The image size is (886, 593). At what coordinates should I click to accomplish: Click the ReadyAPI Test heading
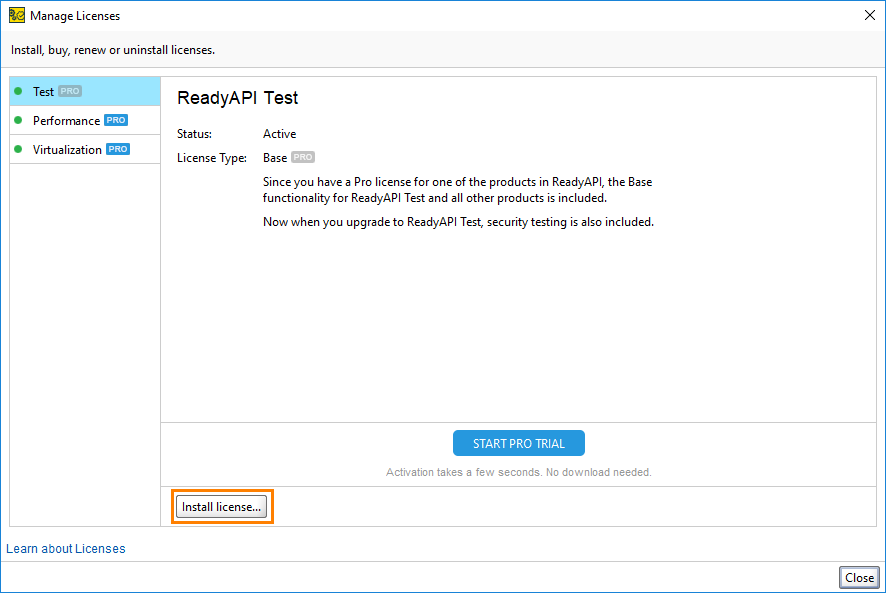pyautogui.click(x=238, y=98)
